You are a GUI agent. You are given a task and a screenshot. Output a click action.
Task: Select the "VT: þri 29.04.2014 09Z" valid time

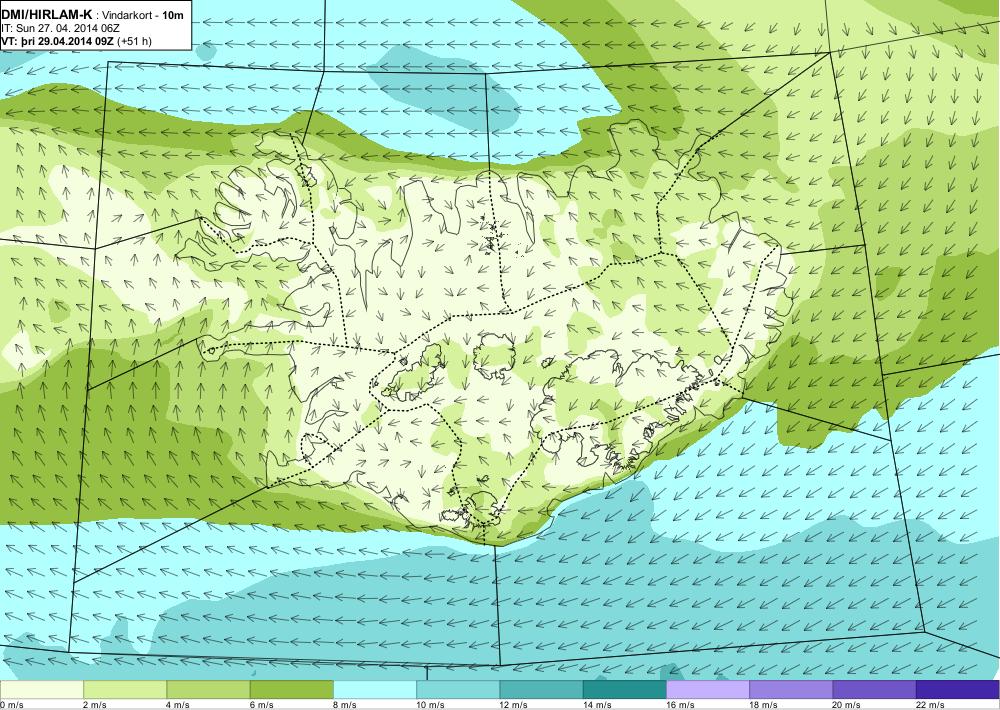pyautogui.click(x=59, y=41)
